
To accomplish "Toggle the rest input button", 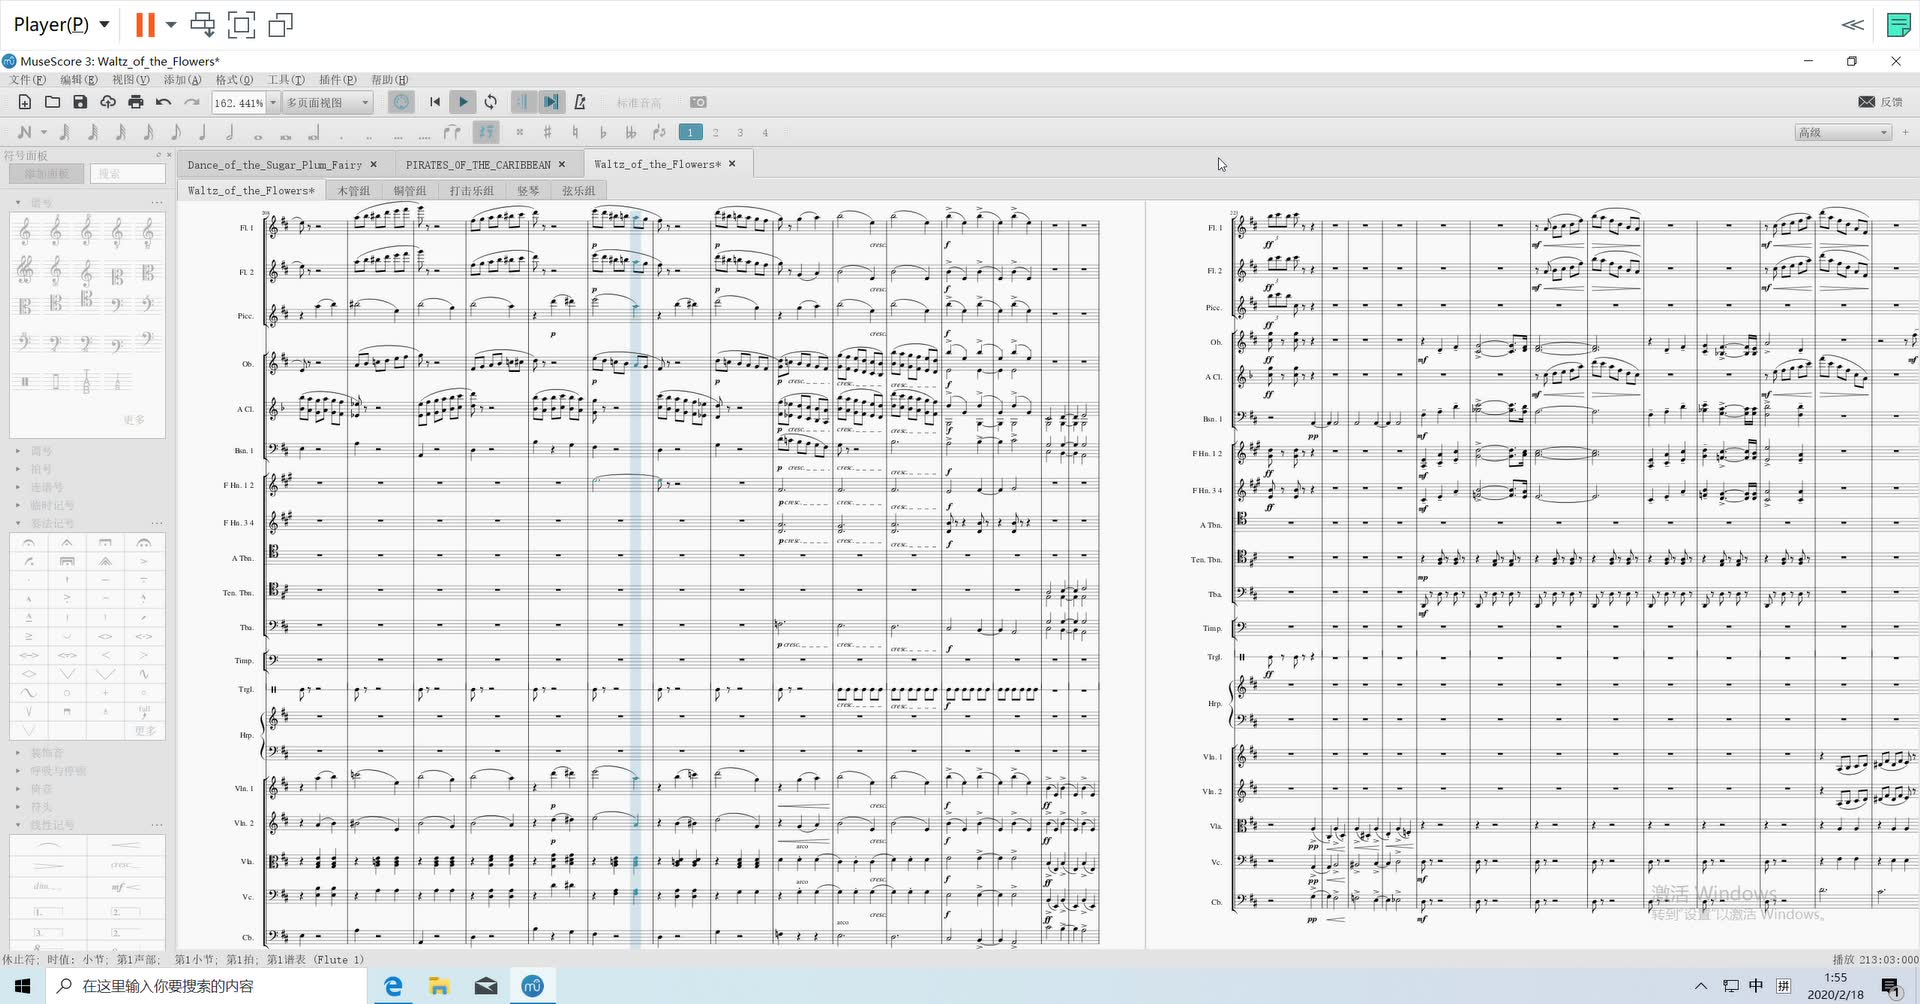I will [x=486, y=132].
